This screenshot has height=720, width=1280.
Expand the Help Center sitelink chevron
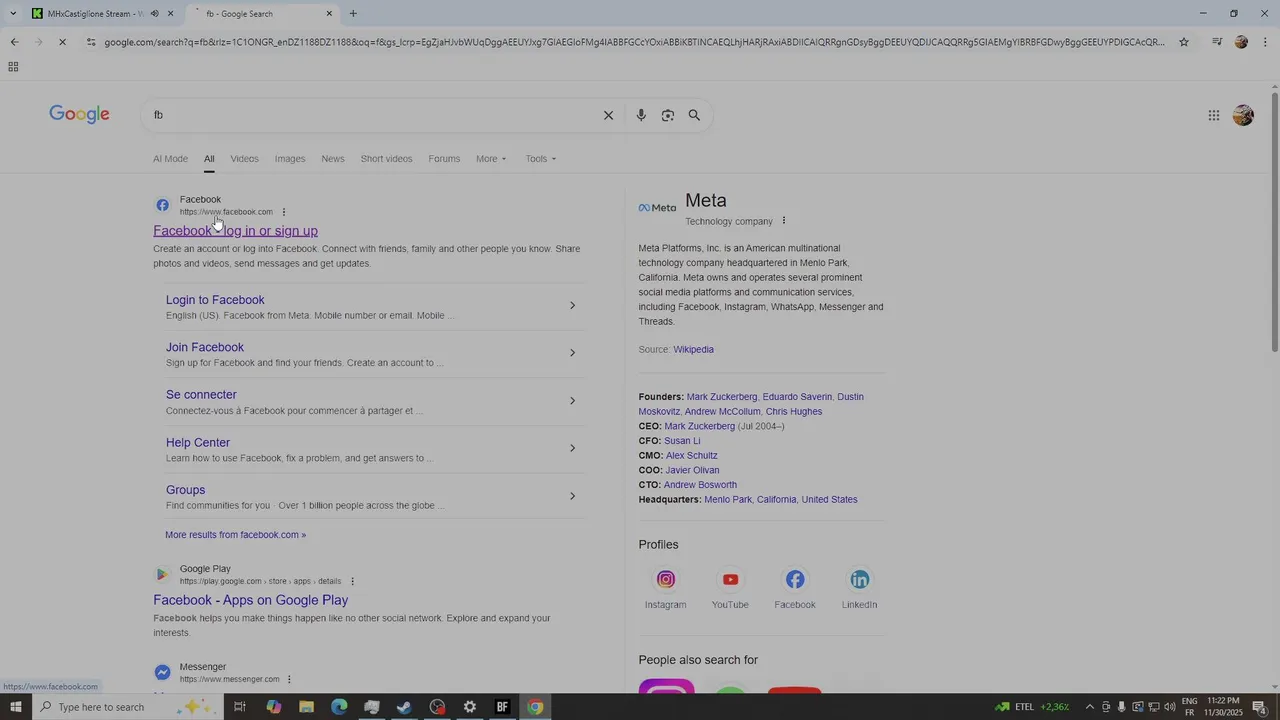pyautogui.click(x=572, y=448)
